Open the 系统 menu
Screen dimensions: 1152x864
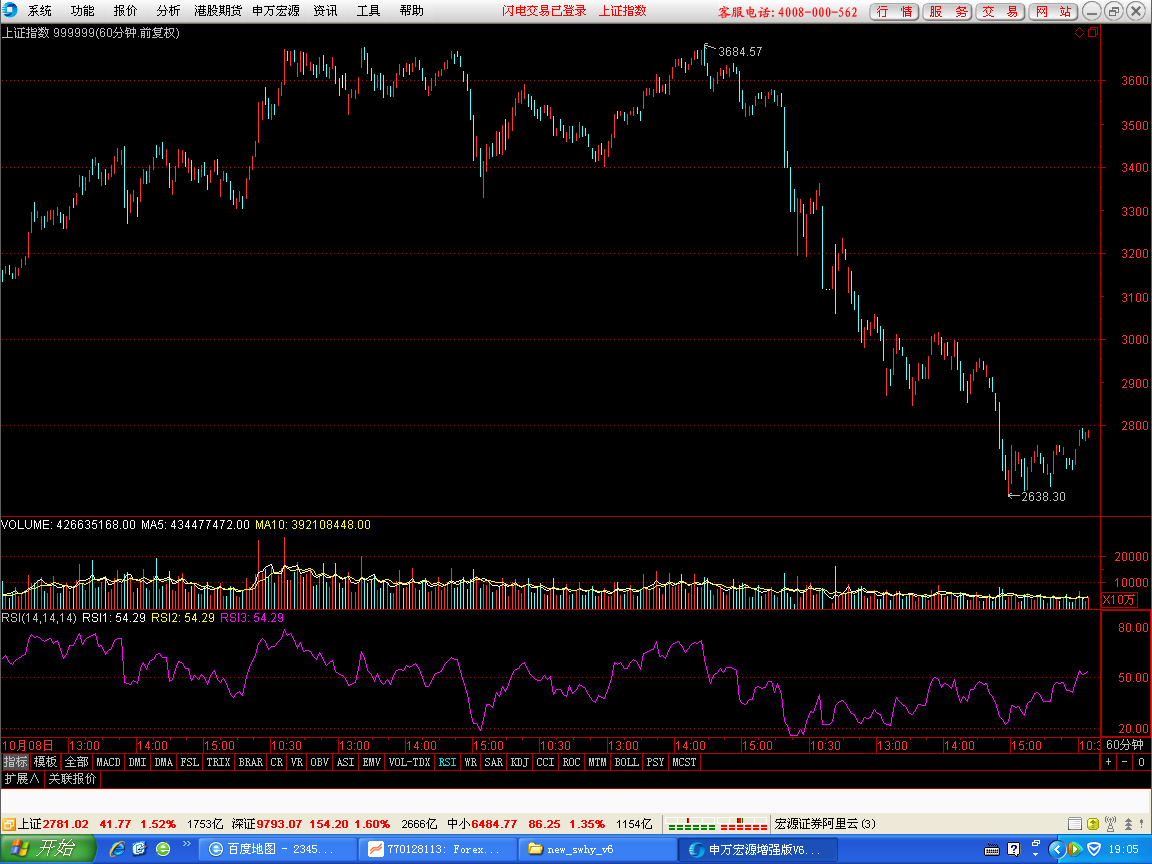pos(40,11)
